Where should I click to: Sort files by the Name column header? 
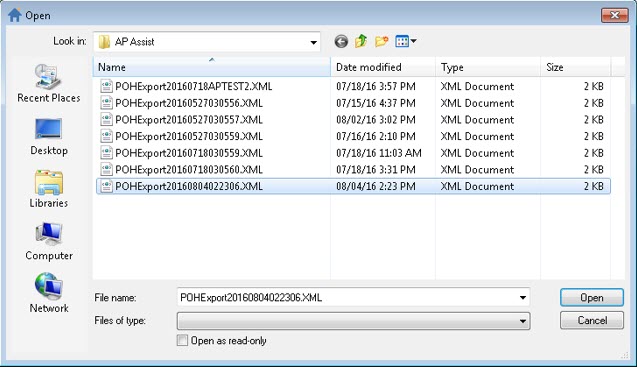click(x=212, y=67)
